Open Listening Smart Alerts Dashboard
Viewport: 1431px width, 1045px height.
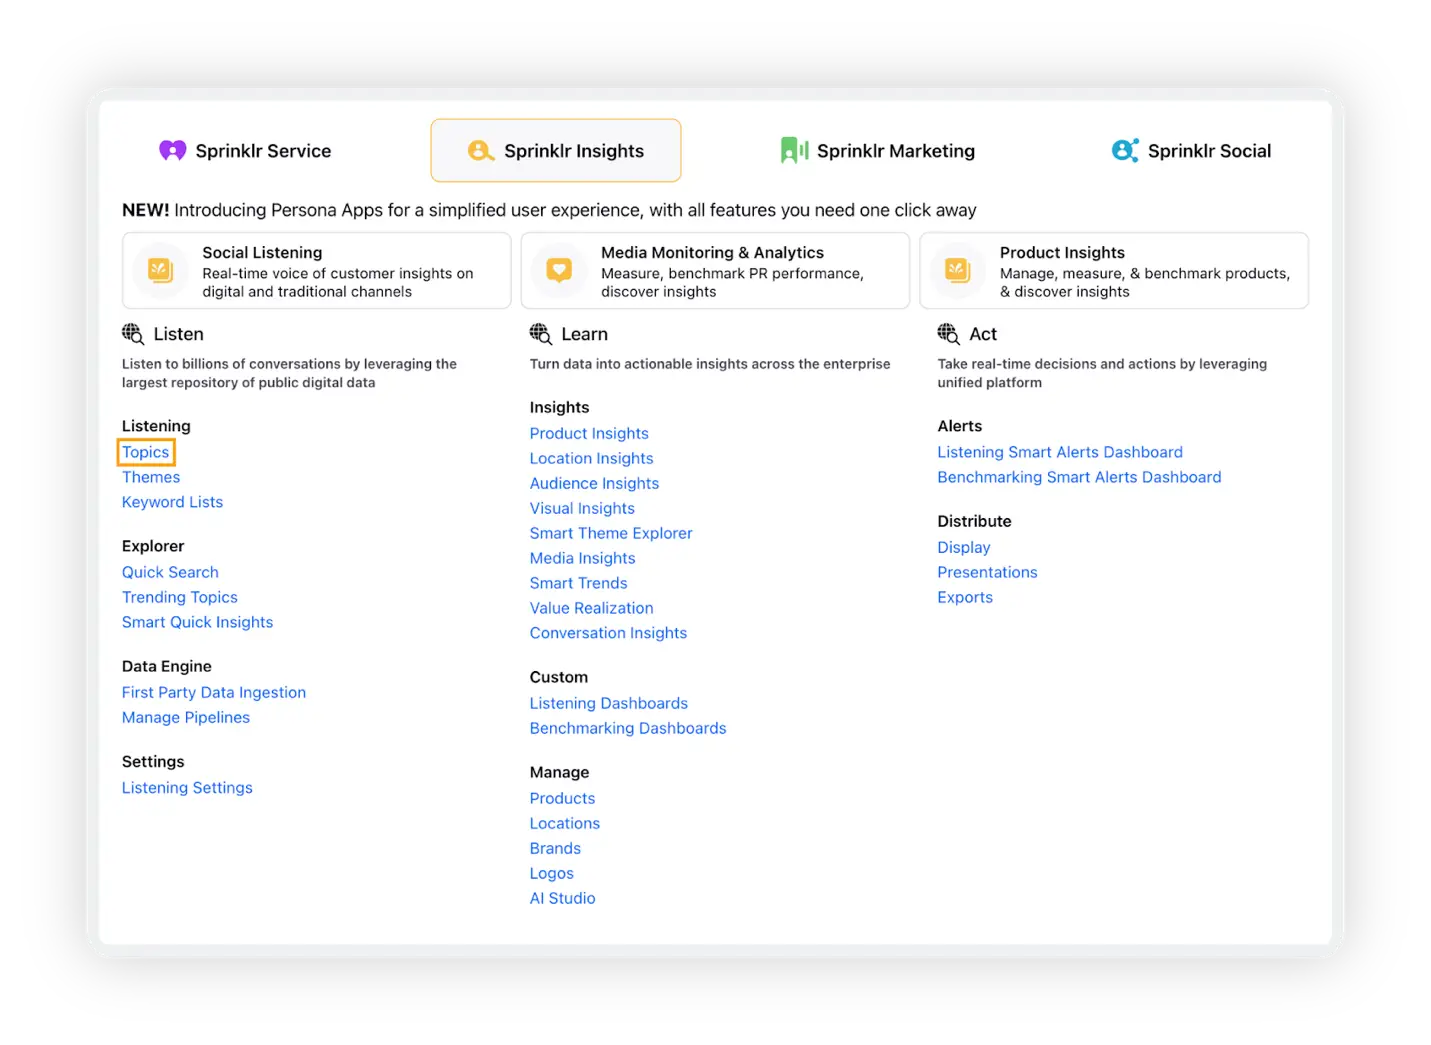coord(1060,452)
